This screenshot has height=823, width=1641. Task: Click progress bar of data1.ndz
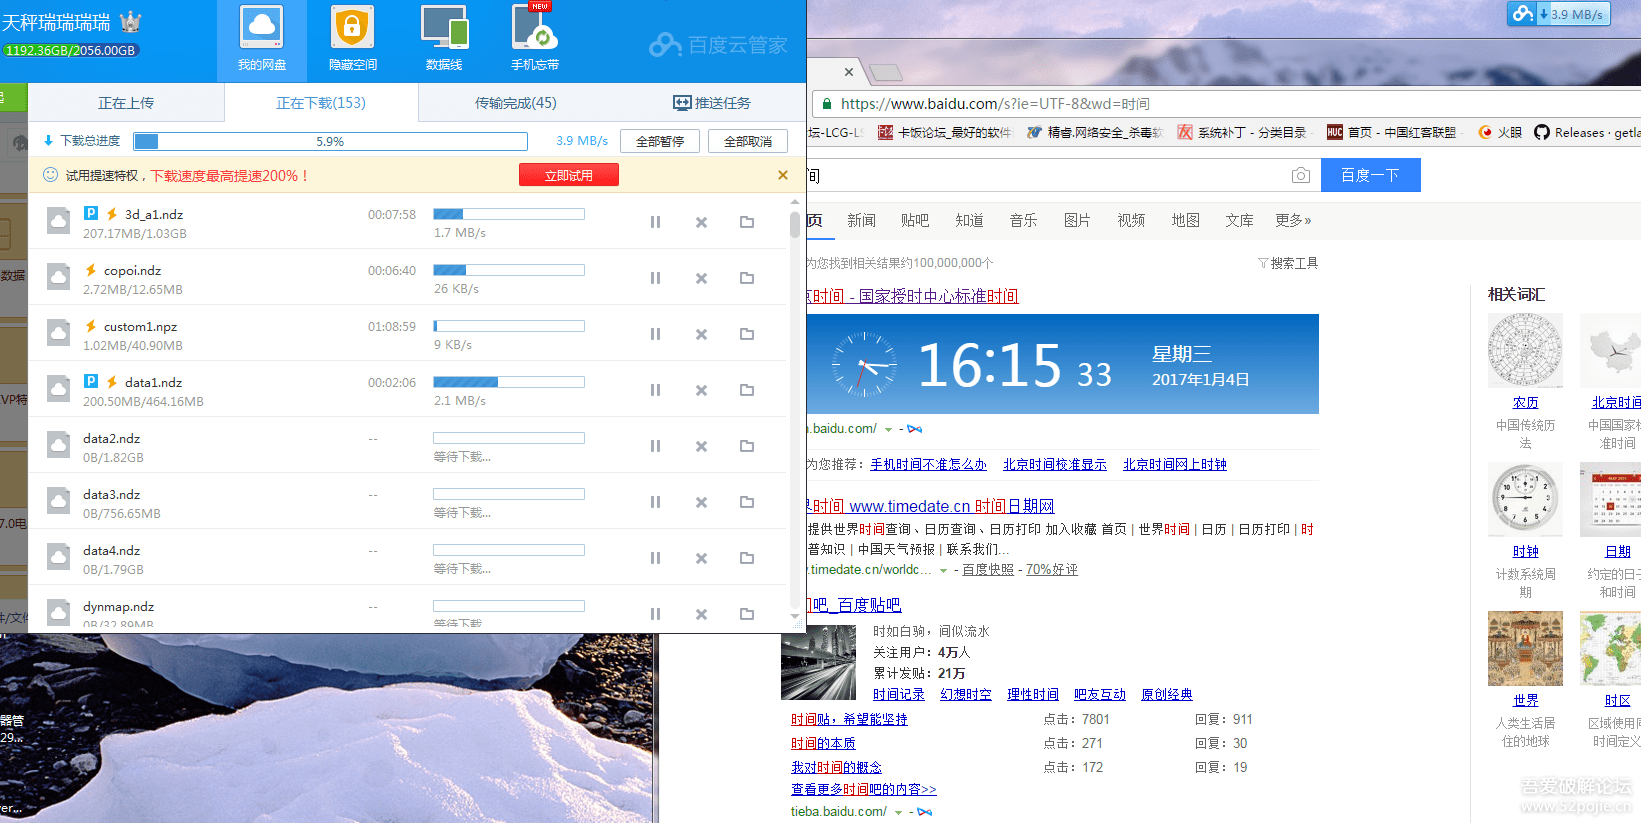pyautogui.click(x=508, y=382)
